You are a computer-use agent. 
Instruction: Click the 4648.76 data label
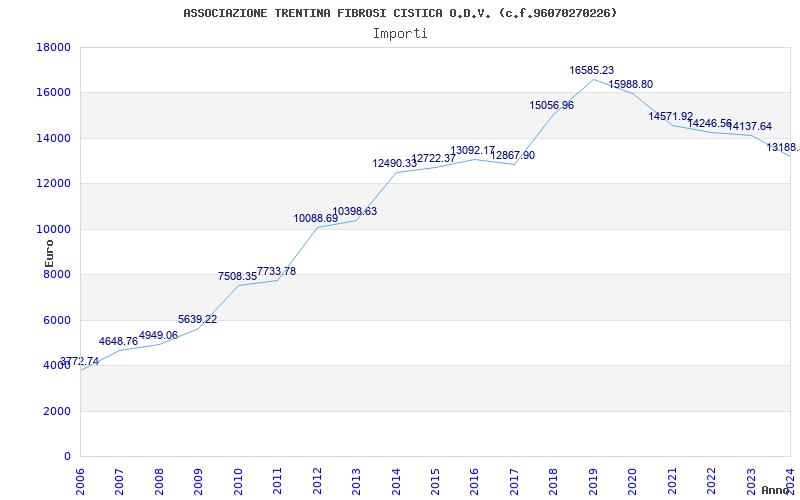[x=118, y=341]
